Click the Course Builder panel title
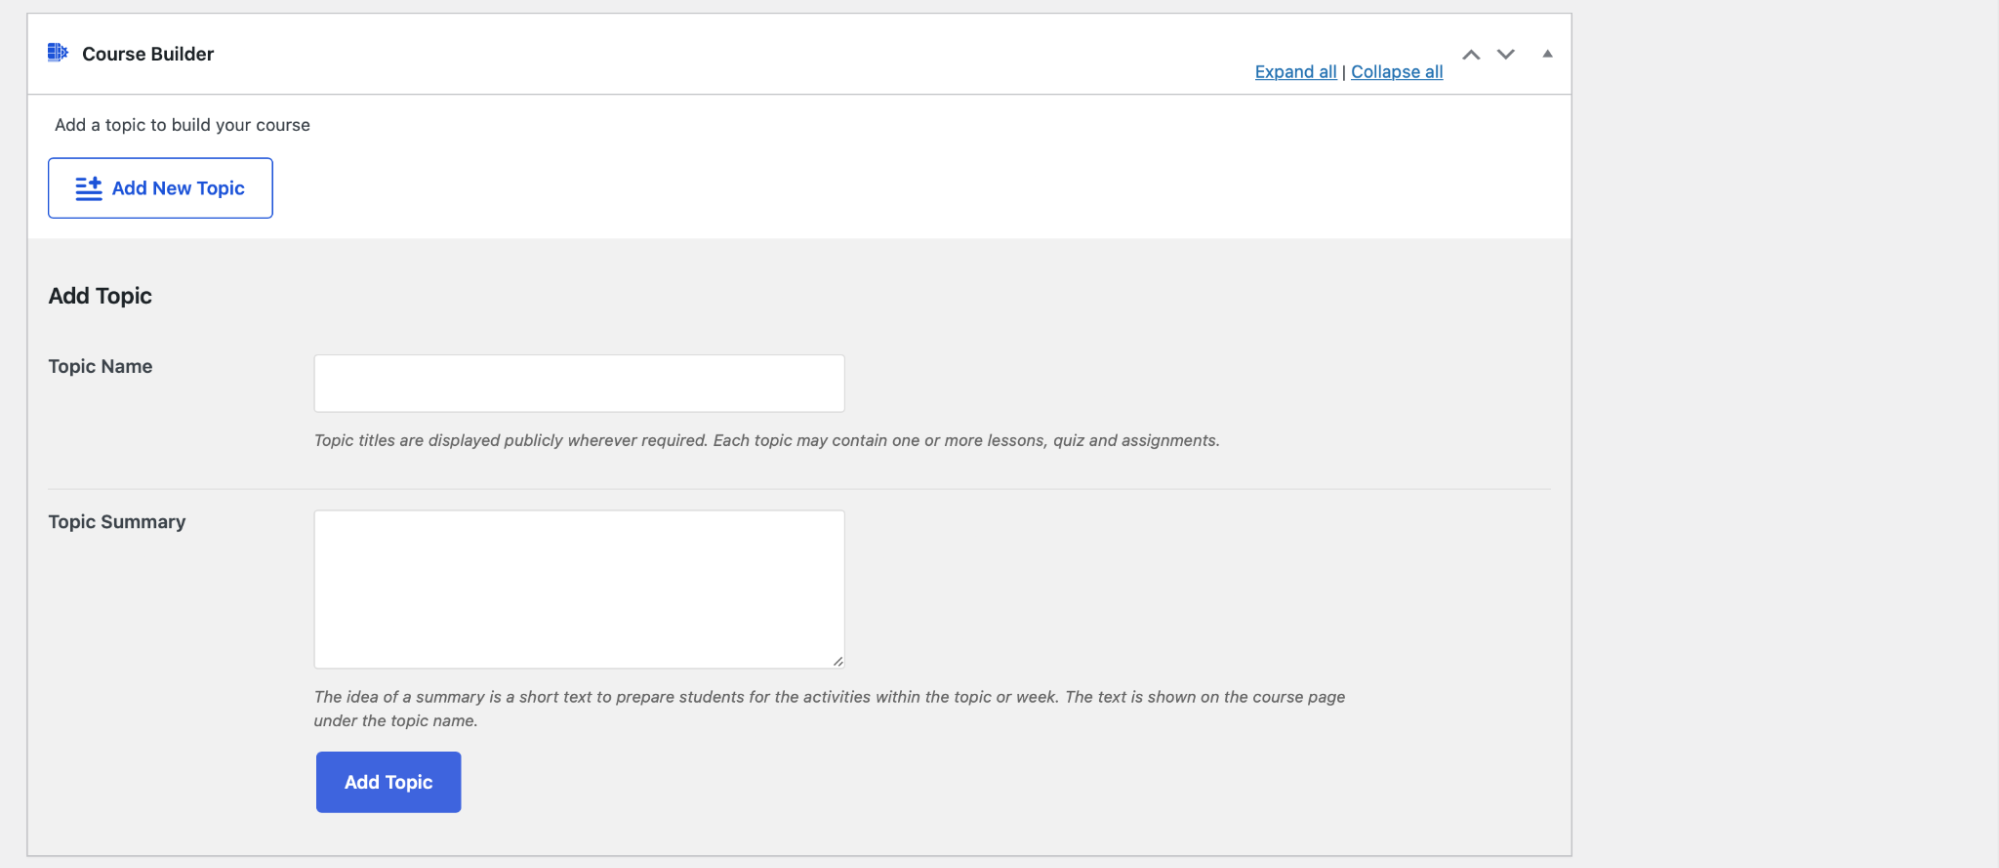Screen dimensions: 1999x868 point(148,54)
